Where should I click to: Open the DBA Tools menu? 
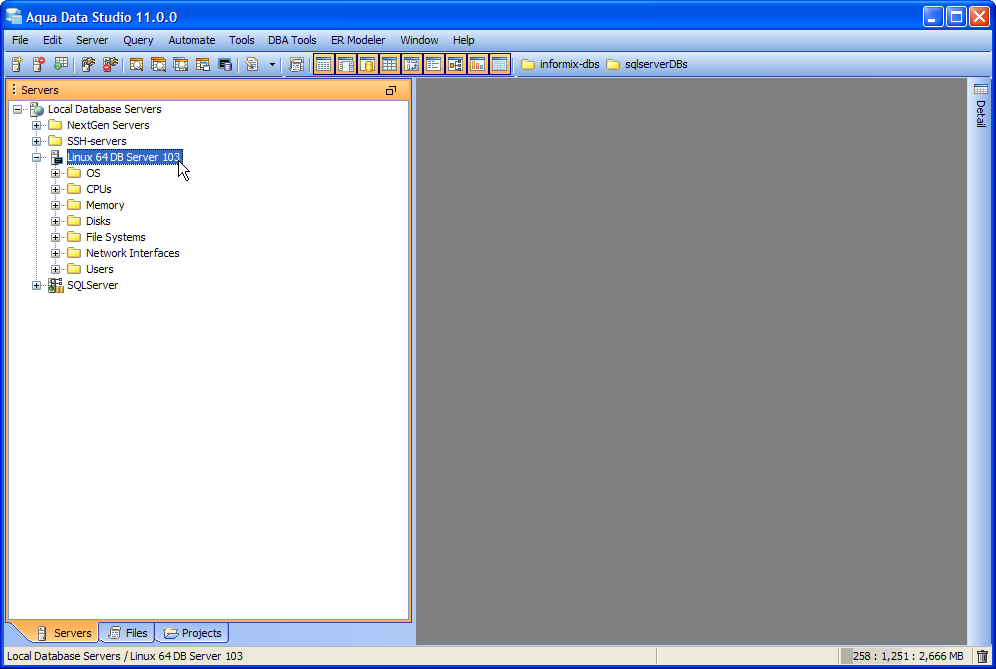click(292, 40)
